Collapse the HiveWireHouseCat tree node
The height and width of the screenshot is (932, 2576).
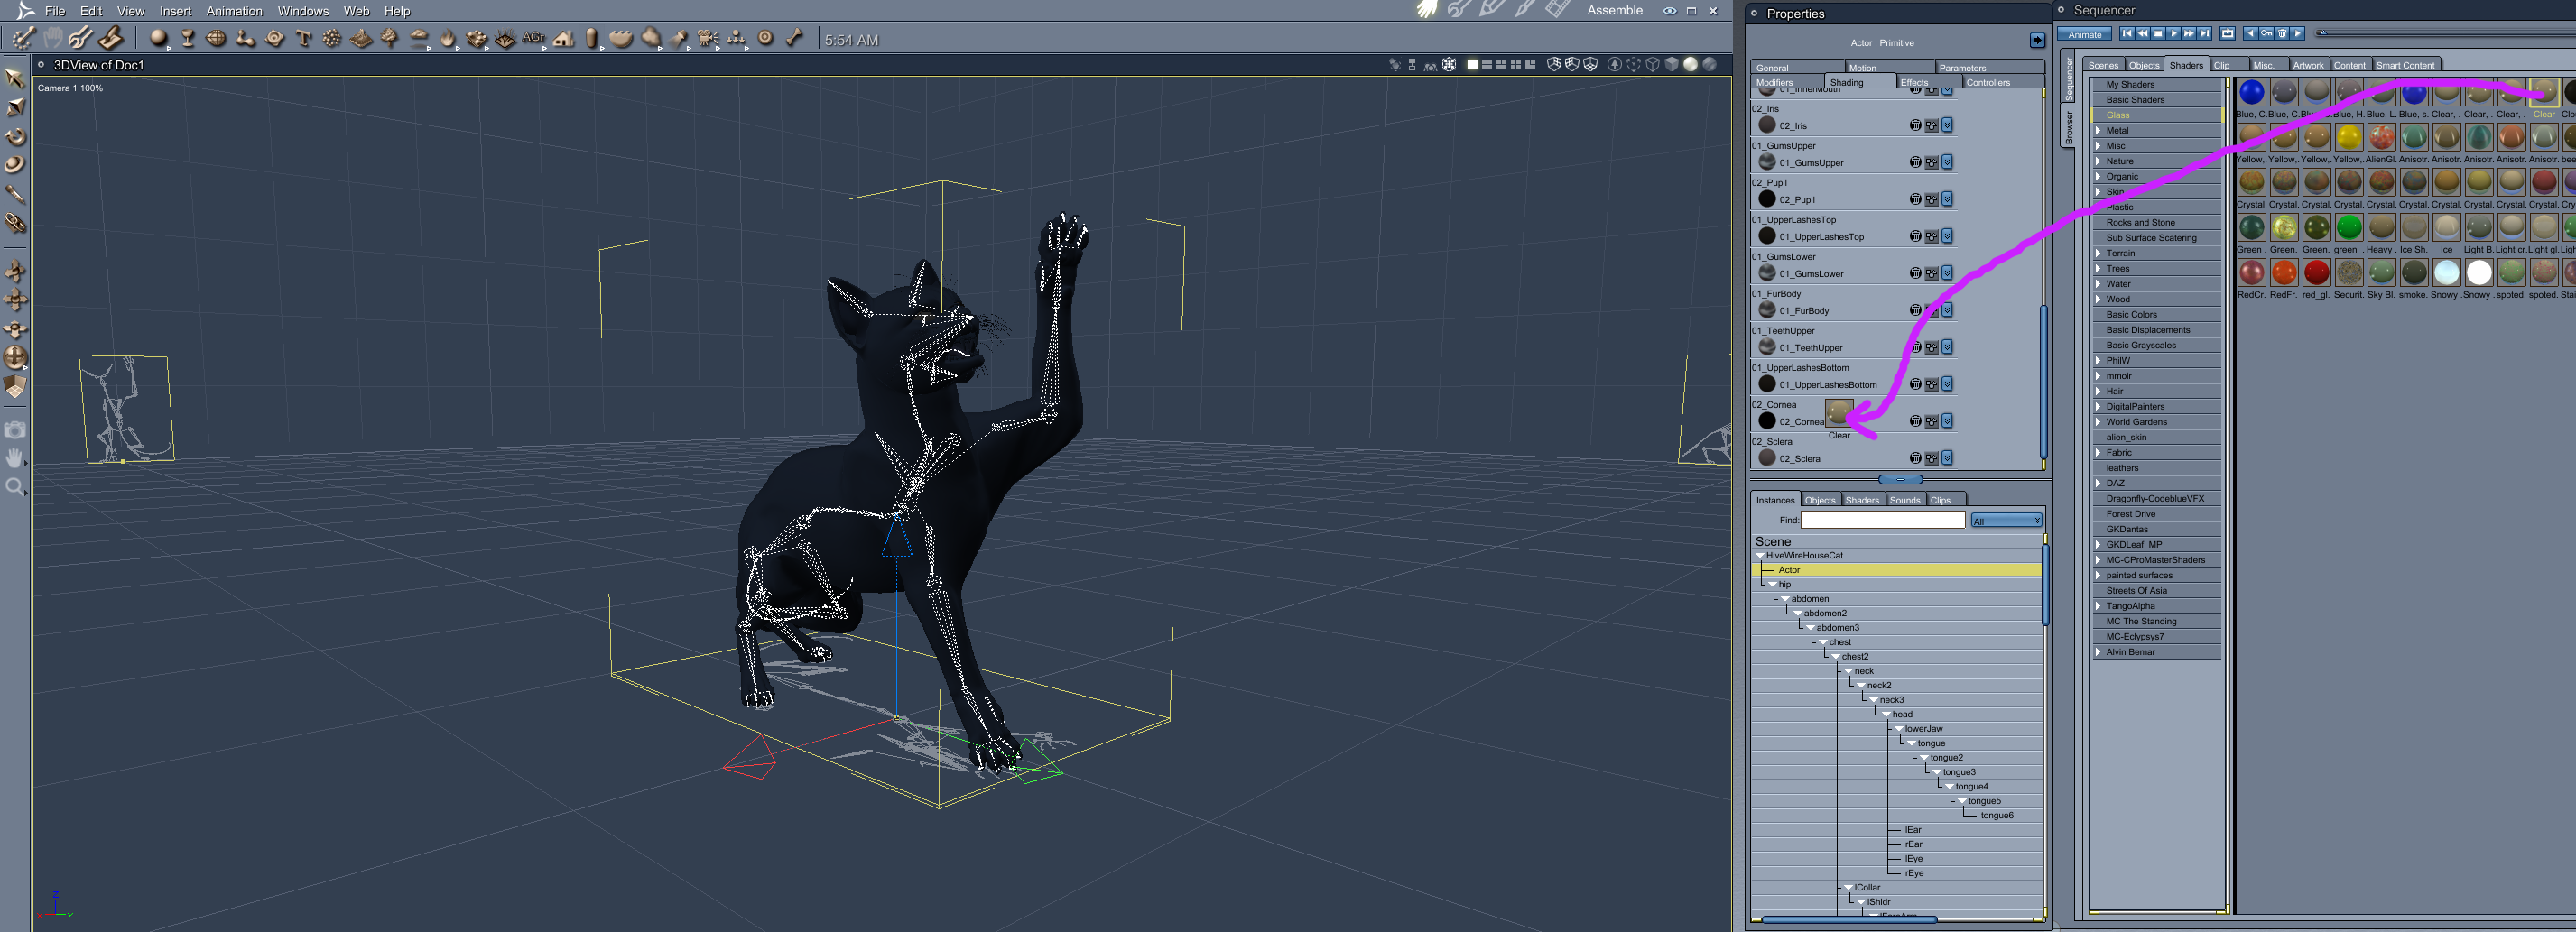coord(1760,556)
